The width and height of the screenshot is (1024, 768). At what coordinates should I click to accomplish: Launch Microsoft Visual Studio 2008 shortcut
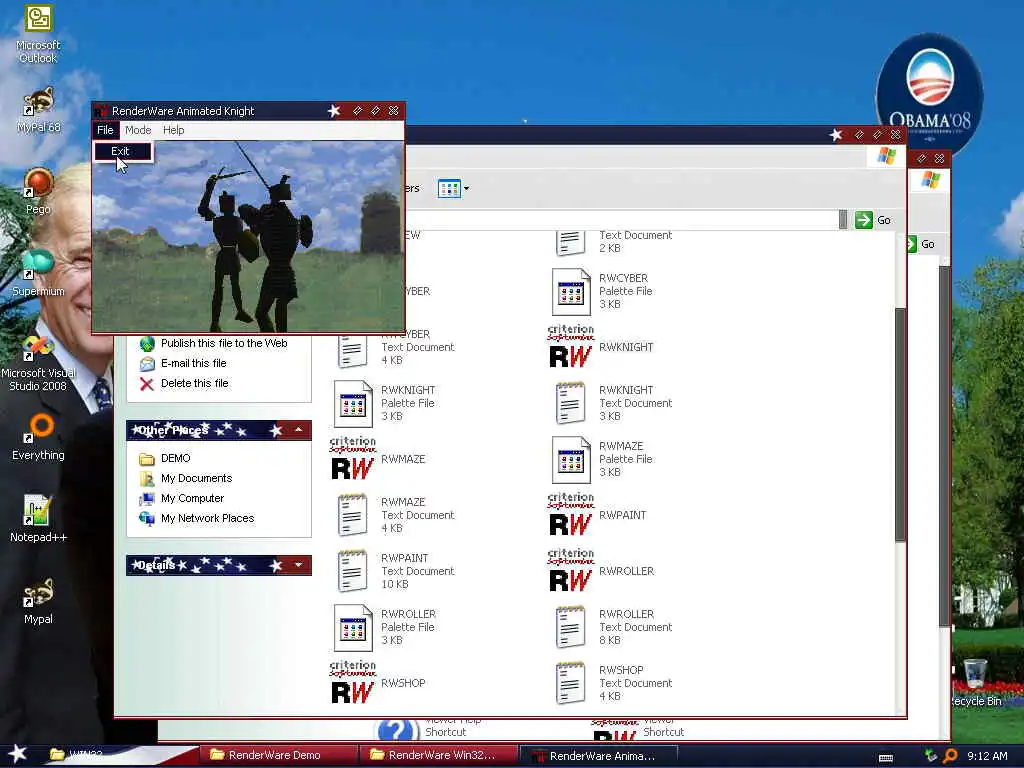pos(38,363)
